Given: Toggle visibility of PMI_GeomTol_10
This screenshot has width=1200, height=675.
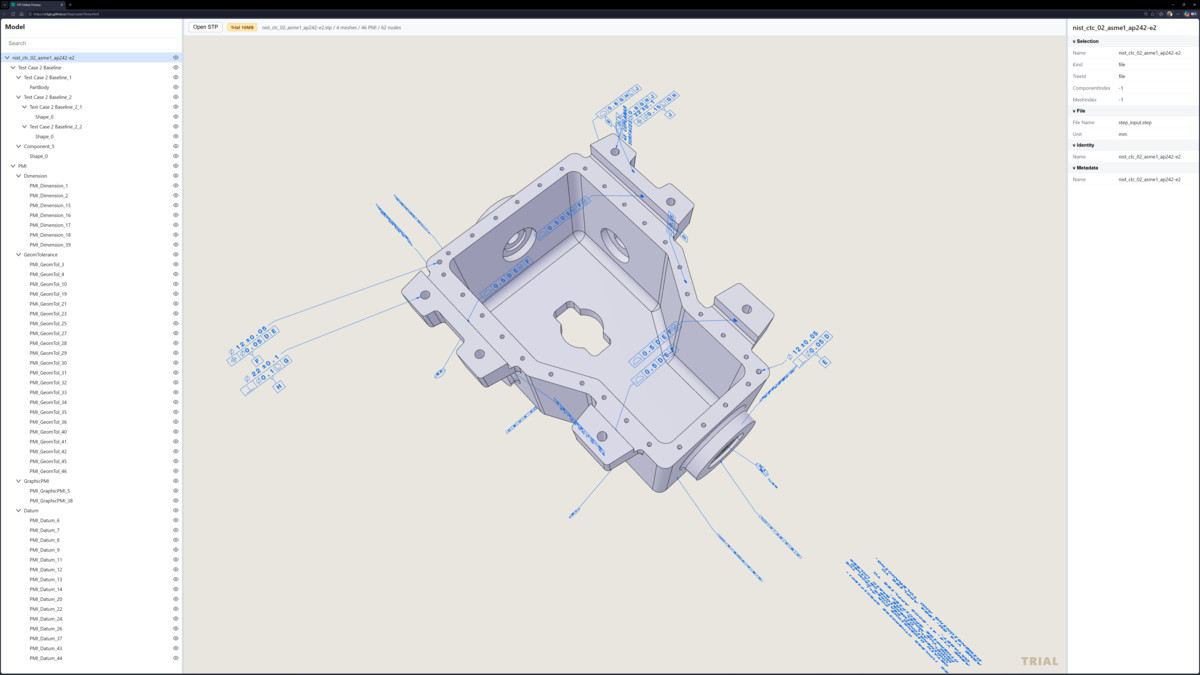Looking at the screenshot, I should point(176,284).
